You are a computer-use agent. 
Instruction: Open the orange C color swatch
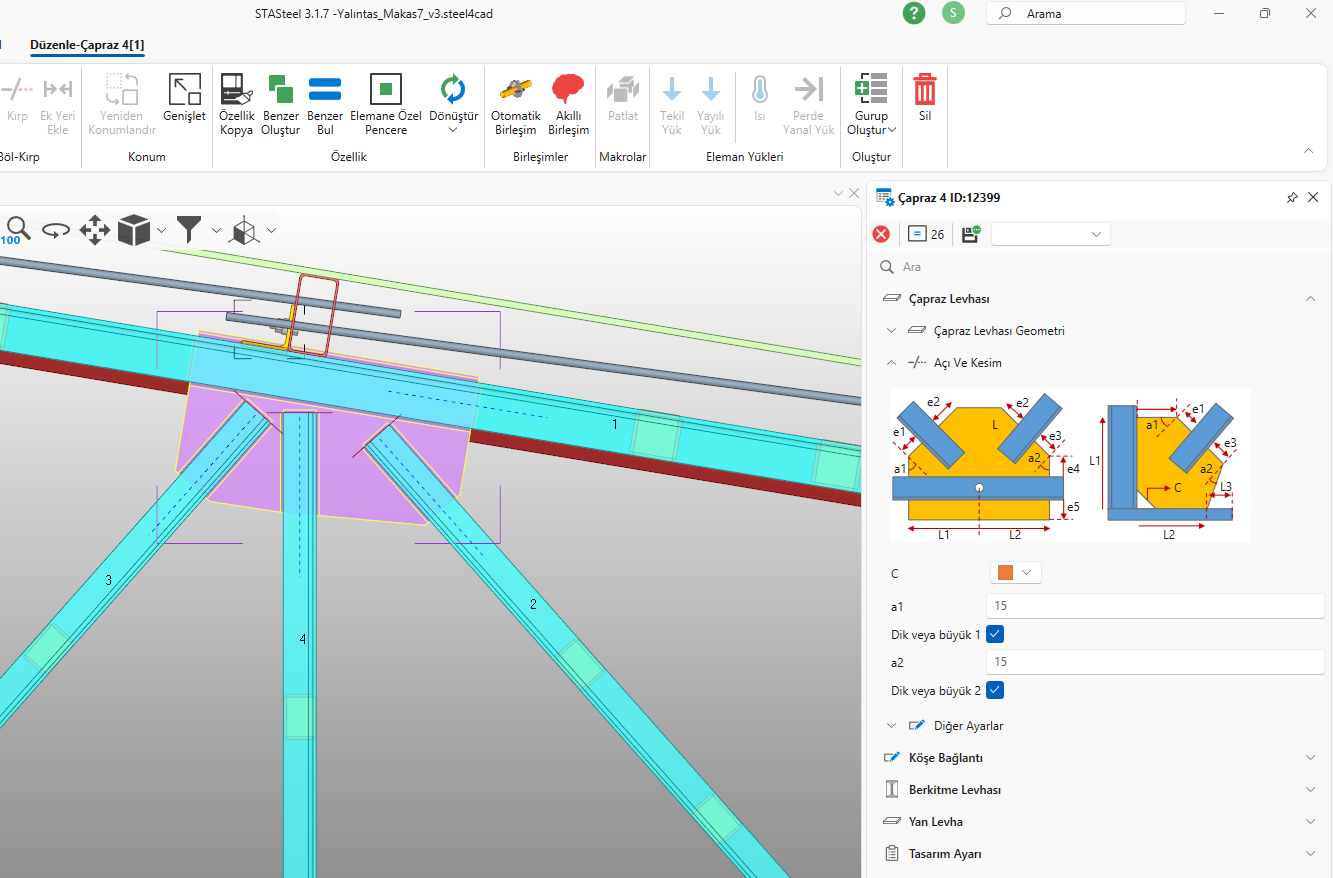(1015, 572)
